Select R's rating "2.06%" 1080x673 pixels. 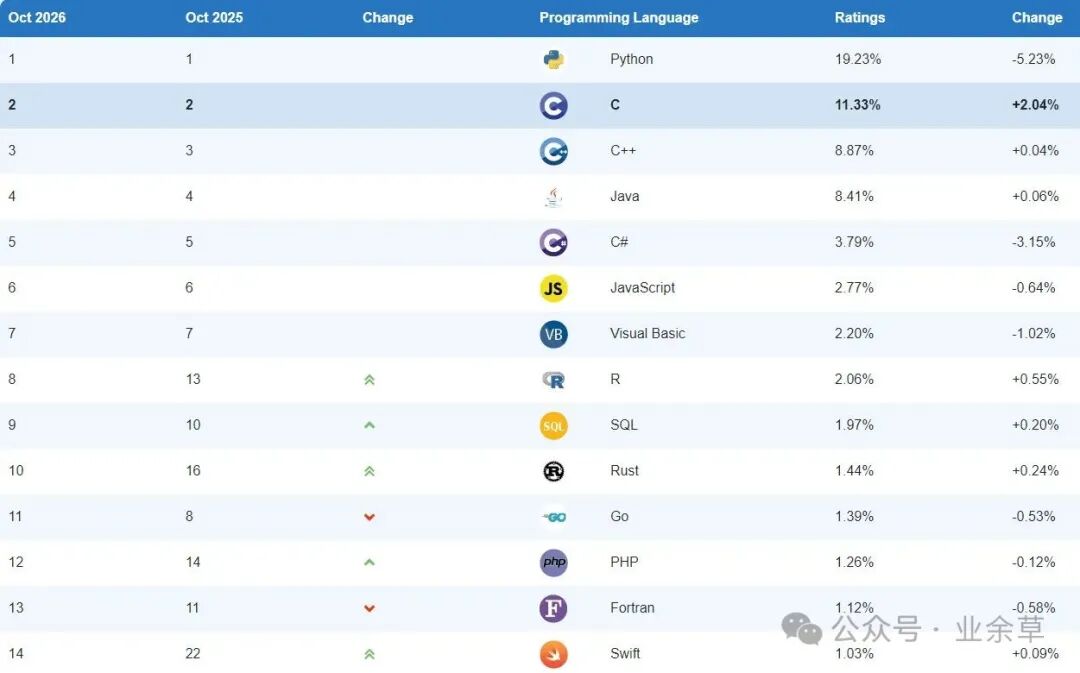click(x=854, y=379)
